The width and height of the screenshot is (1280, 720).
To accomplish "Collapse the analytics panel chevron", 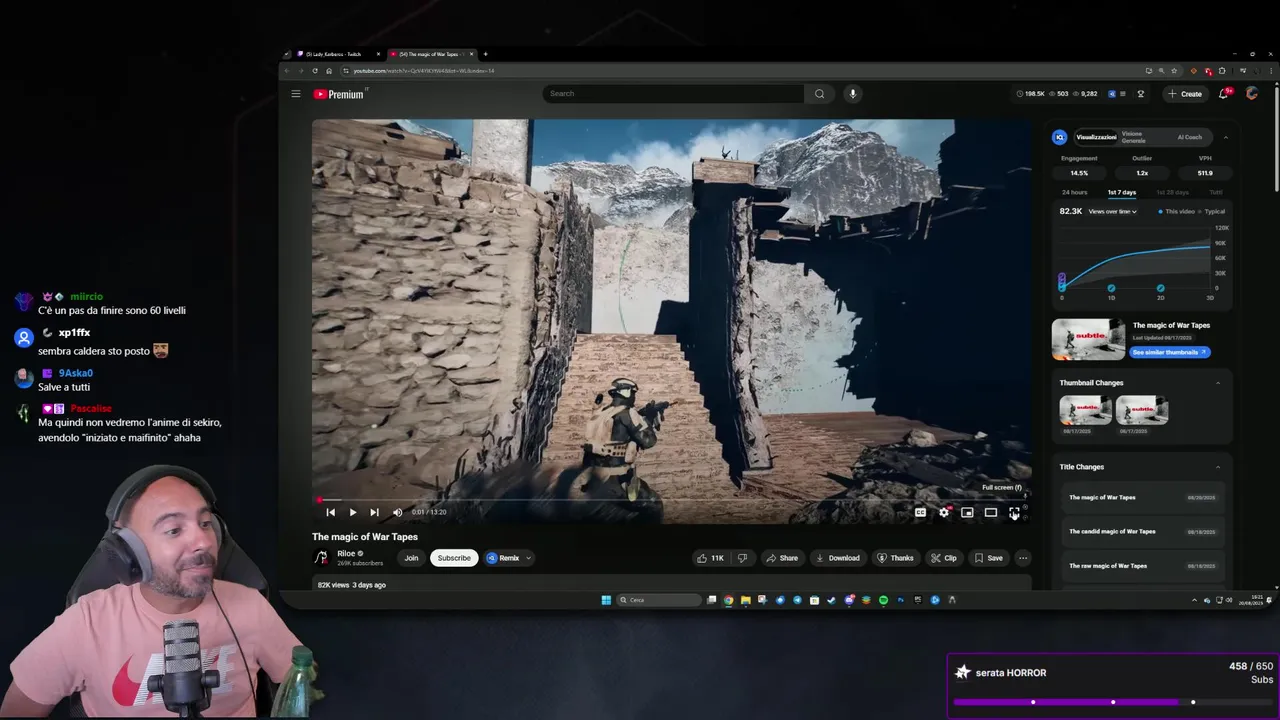I will pyautogui.click(x=1225, y=138).
